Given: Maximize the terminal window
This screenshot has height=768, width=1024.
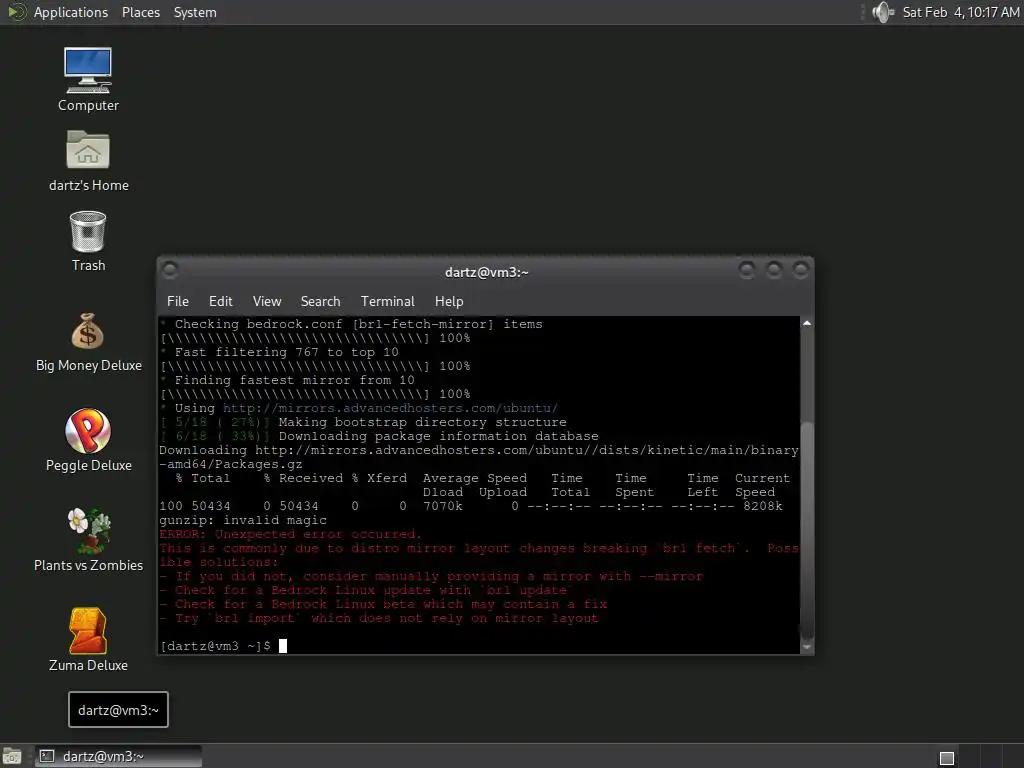Looking at the screenshot, I should pyautogui.click(x=774, y=269).
